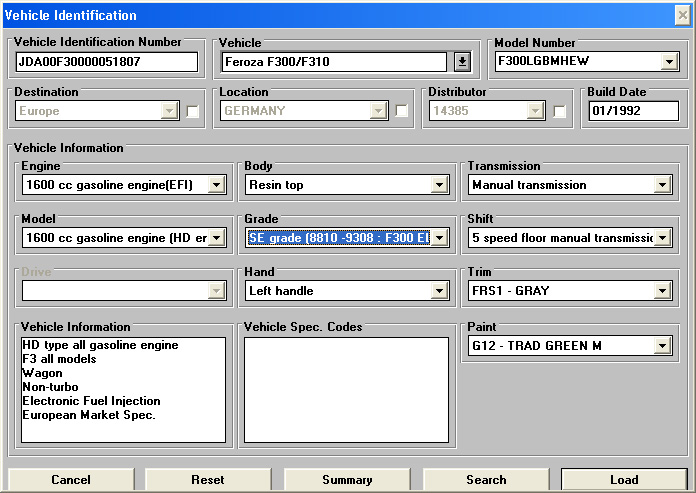
Task: Expand the Shift dropdown
Action: [662, 238]
